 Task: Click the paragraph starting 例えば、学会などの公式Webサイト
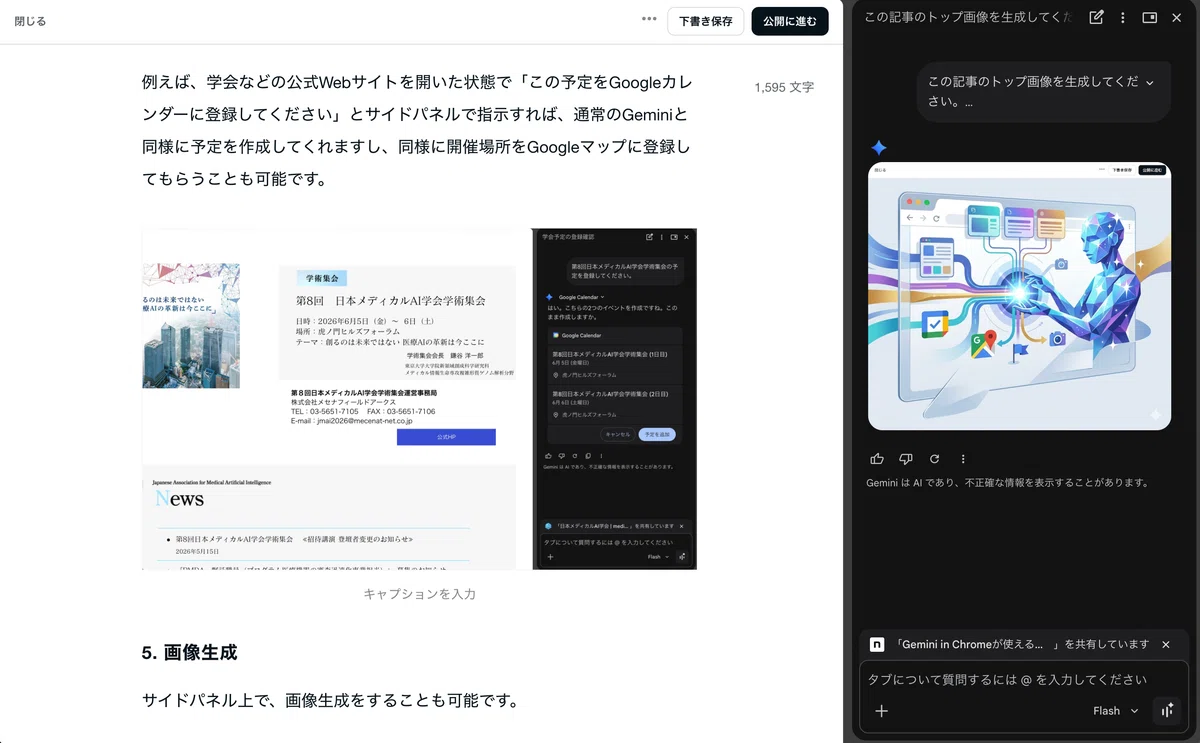click(x=417, y=131)
